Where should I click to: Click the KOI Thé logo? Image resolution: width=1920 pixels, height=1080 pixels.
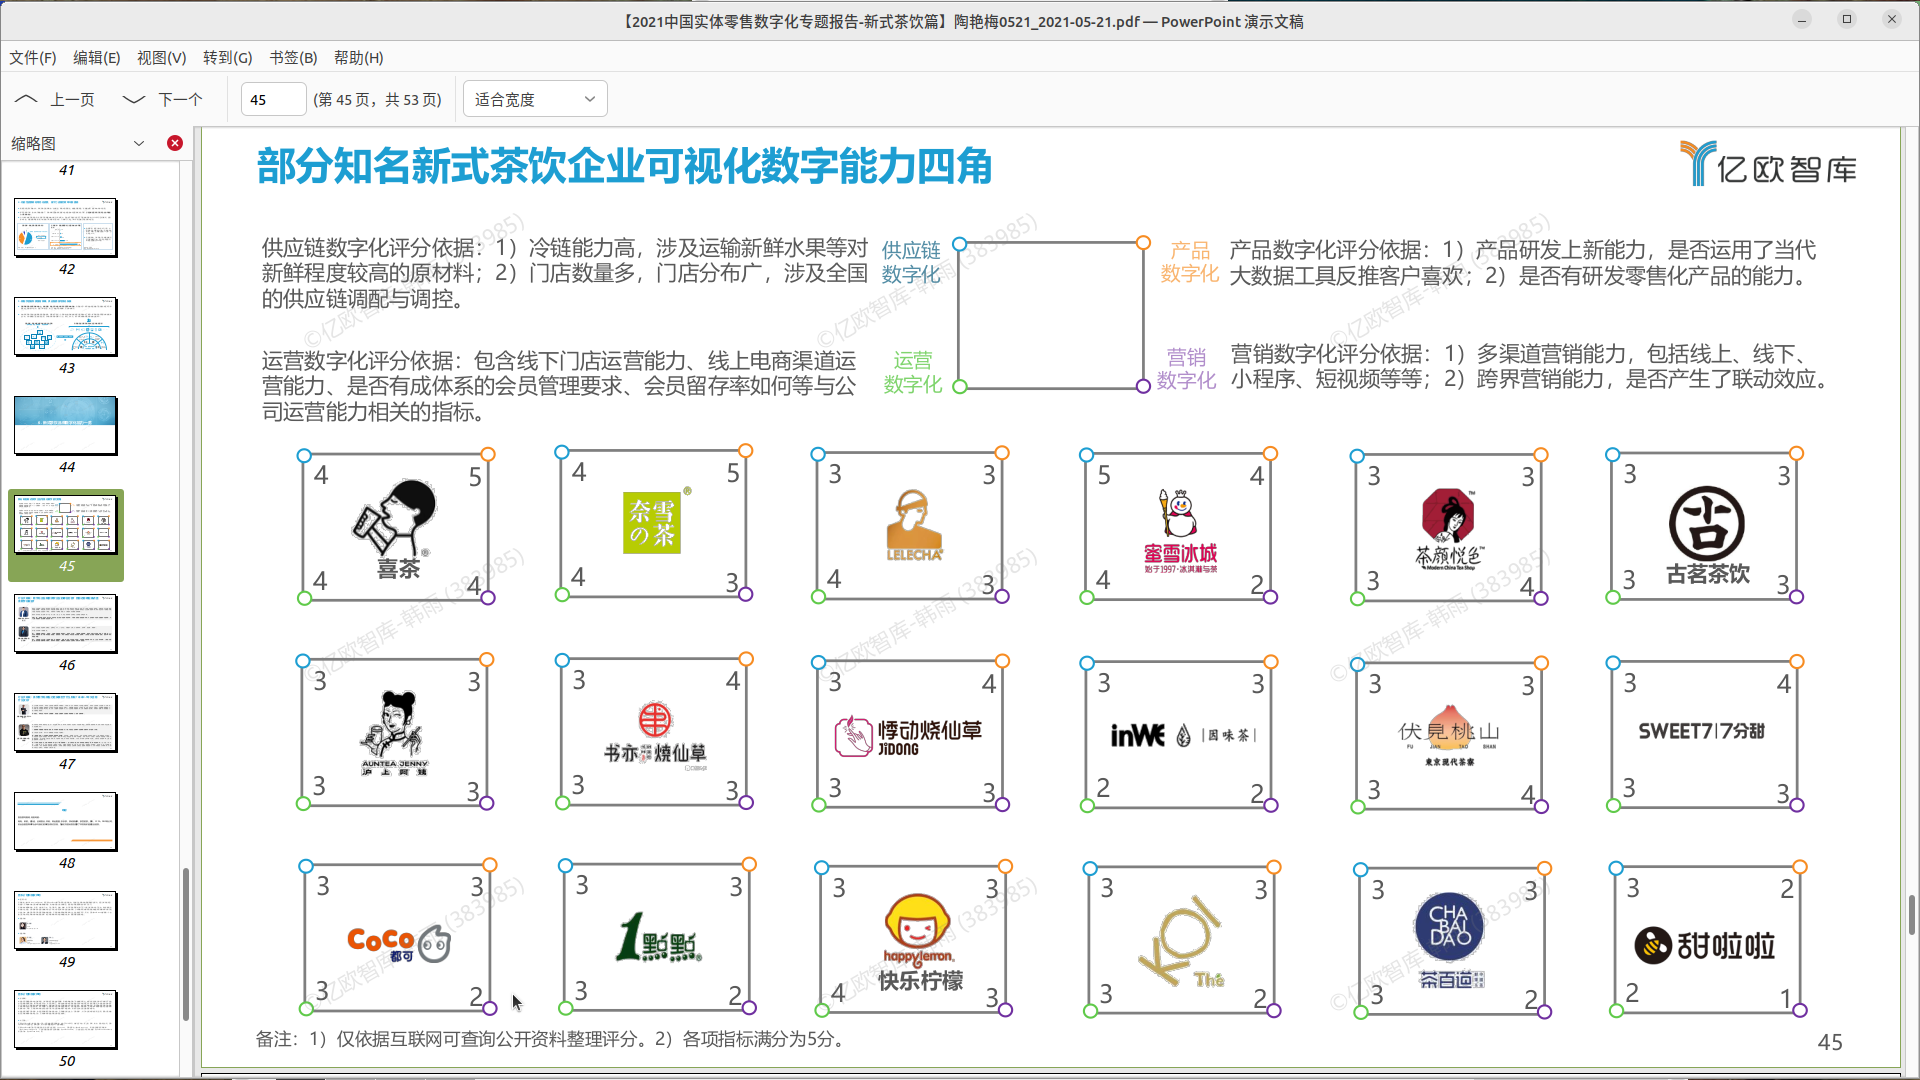1181,942
